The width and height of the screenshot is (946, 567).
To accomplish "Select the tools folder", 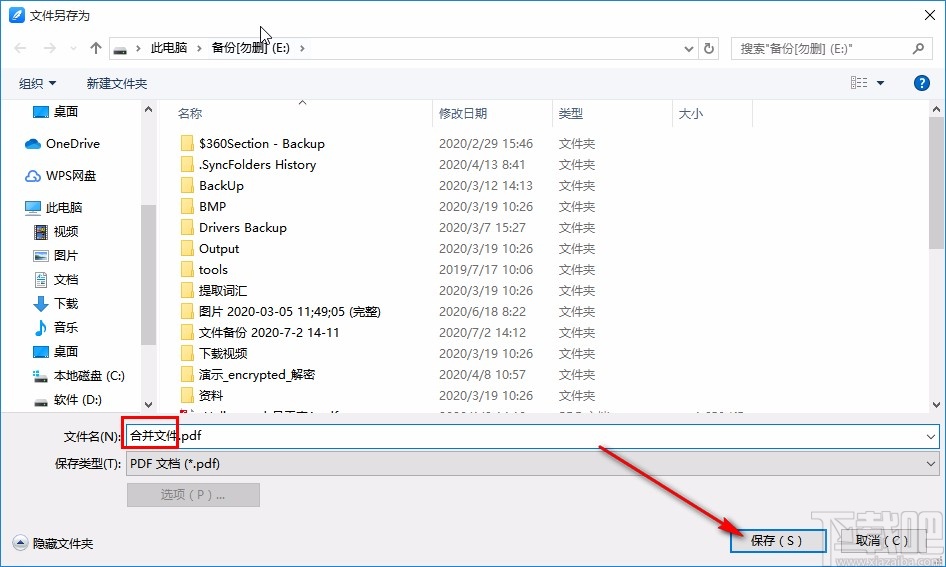I will coord(204,270).
